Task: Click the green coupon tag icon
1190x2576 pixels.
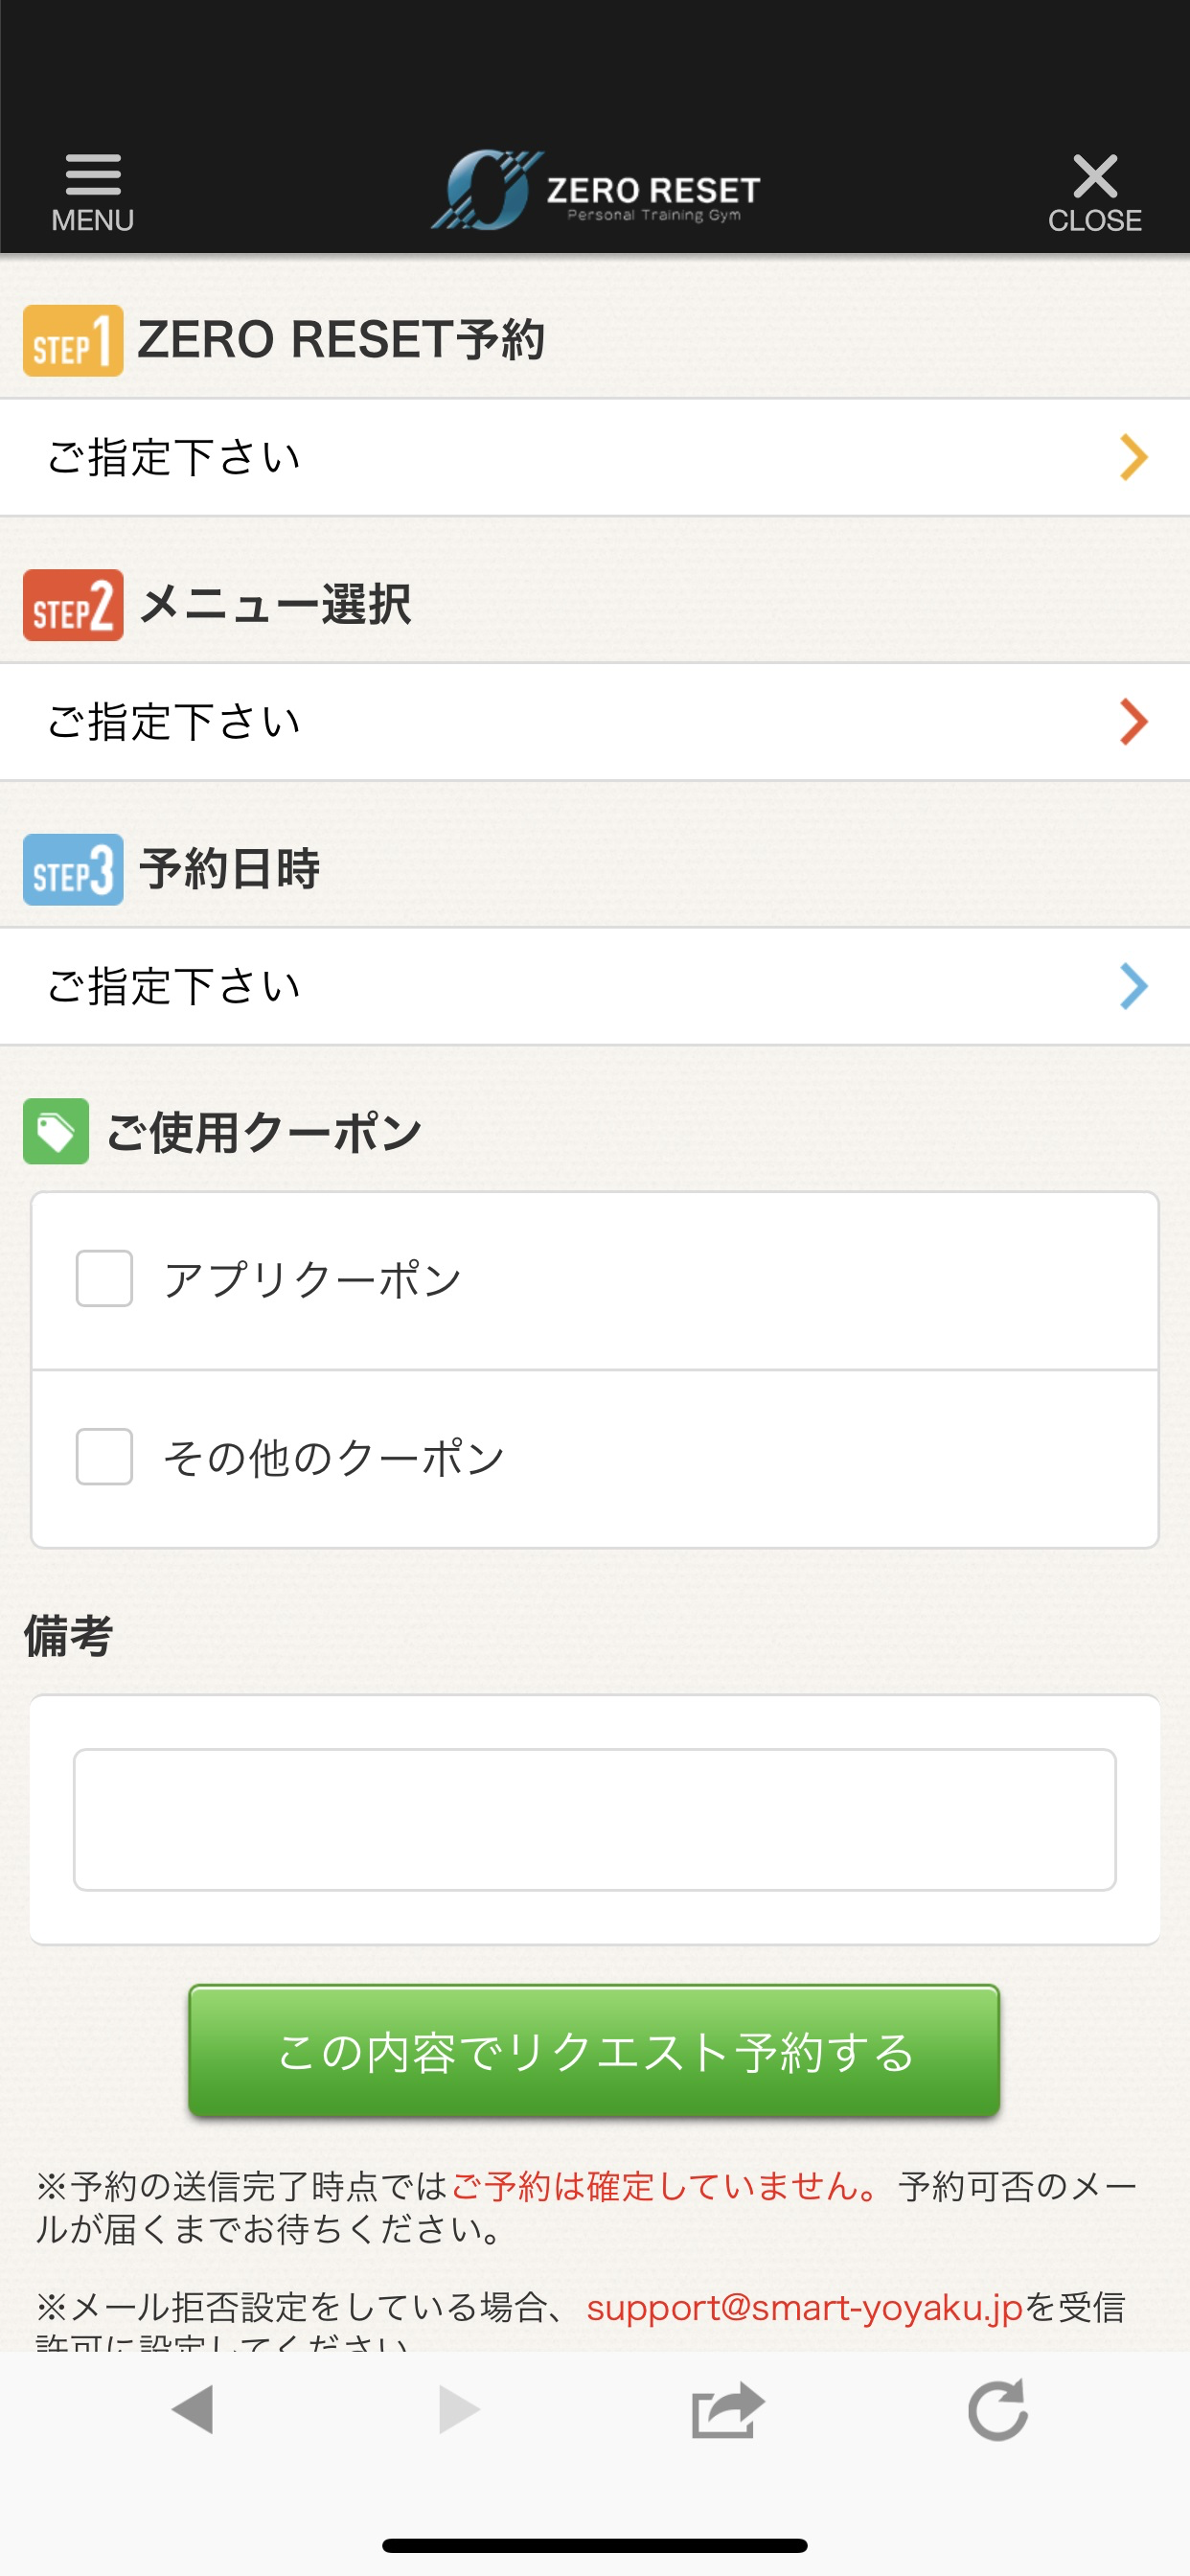Action: click(x=56, y=1131)
